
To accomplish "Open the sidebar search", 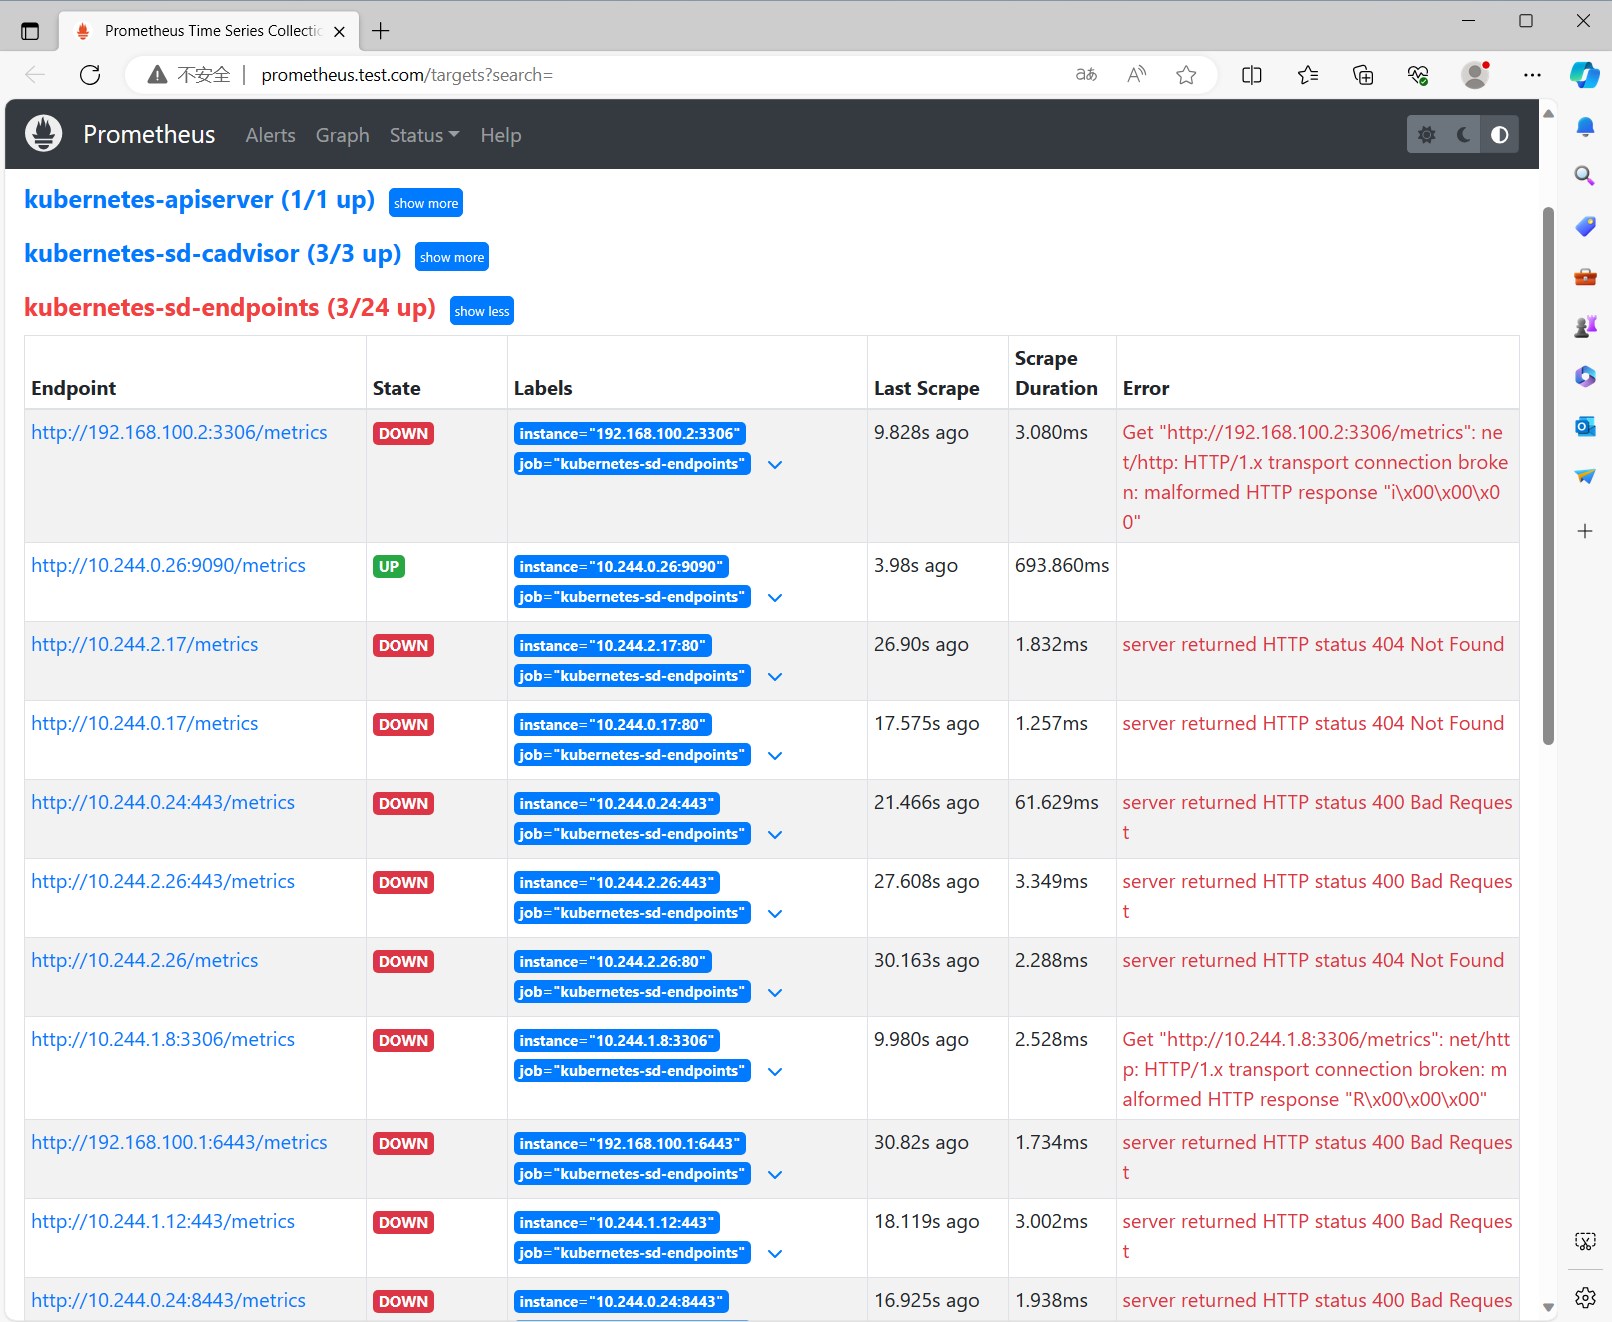I will pyautogui.click(x=1585, y=176).
